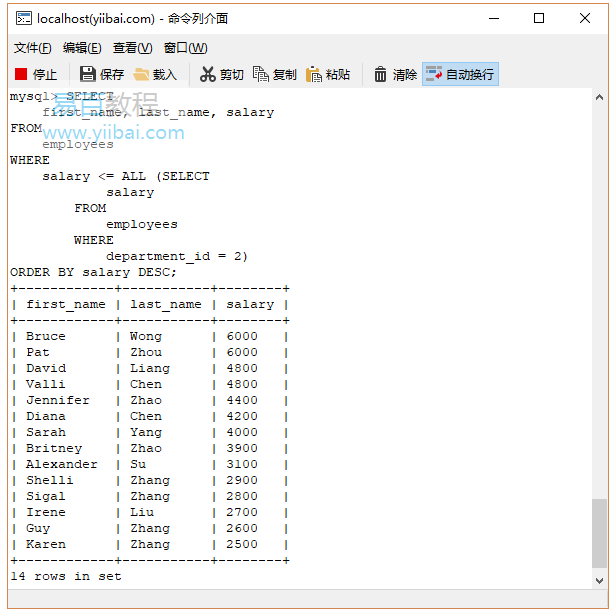Screen dimensions: 616x613
Task: Save the query with 保存 disk icon
Action: point(88,74)
